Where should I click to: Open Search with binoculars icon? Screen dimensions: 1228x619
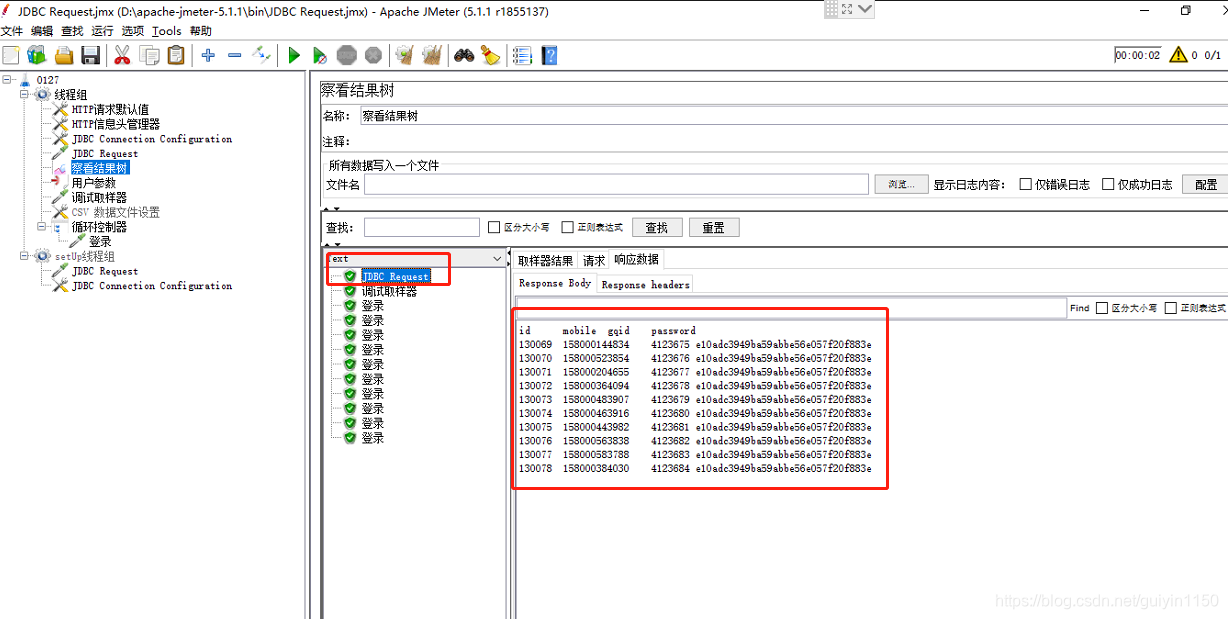[x=464, y=55]
